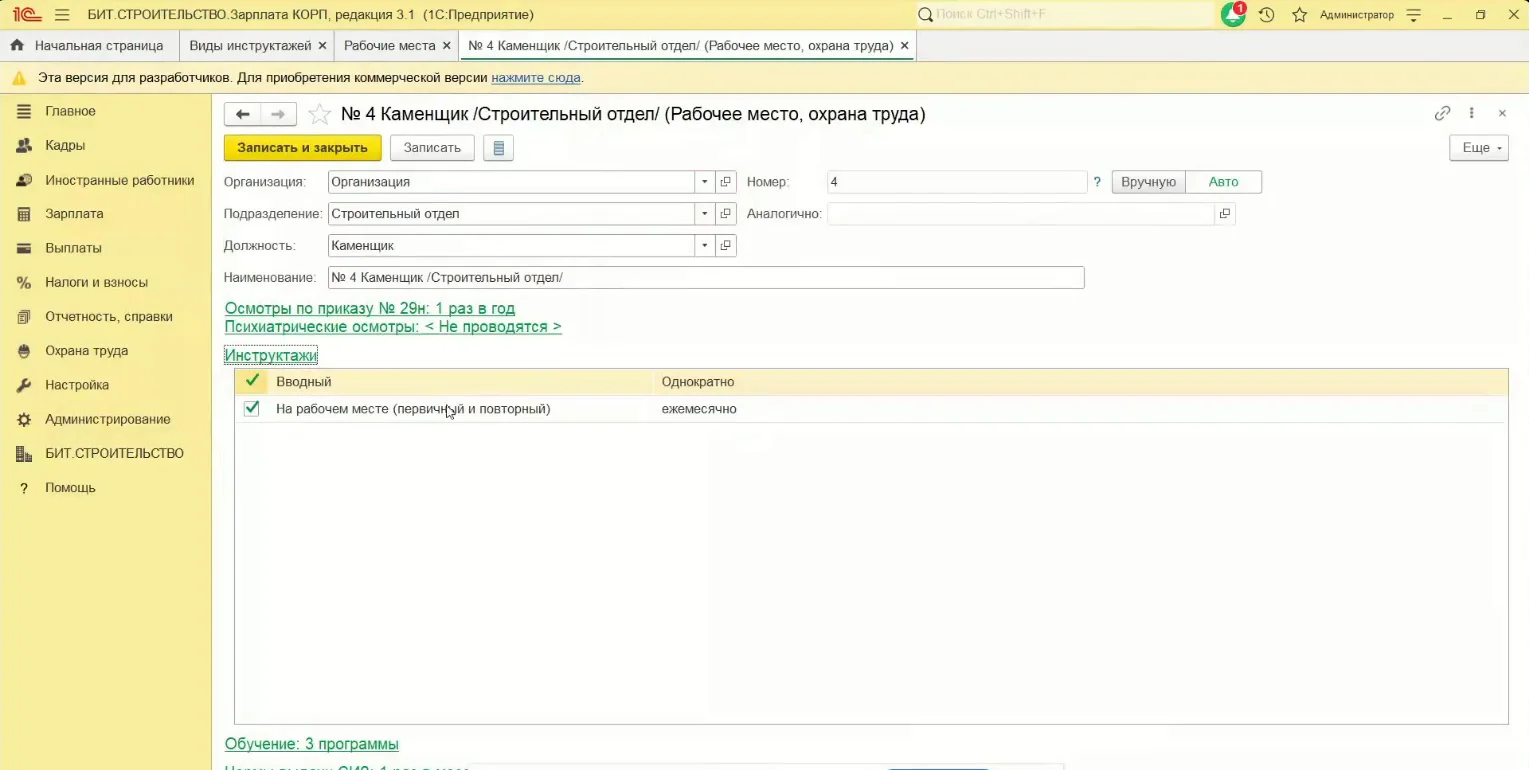Open the notifications bell icon
This screenshot has height=770, width=1529.
[x=1233, y=15]
